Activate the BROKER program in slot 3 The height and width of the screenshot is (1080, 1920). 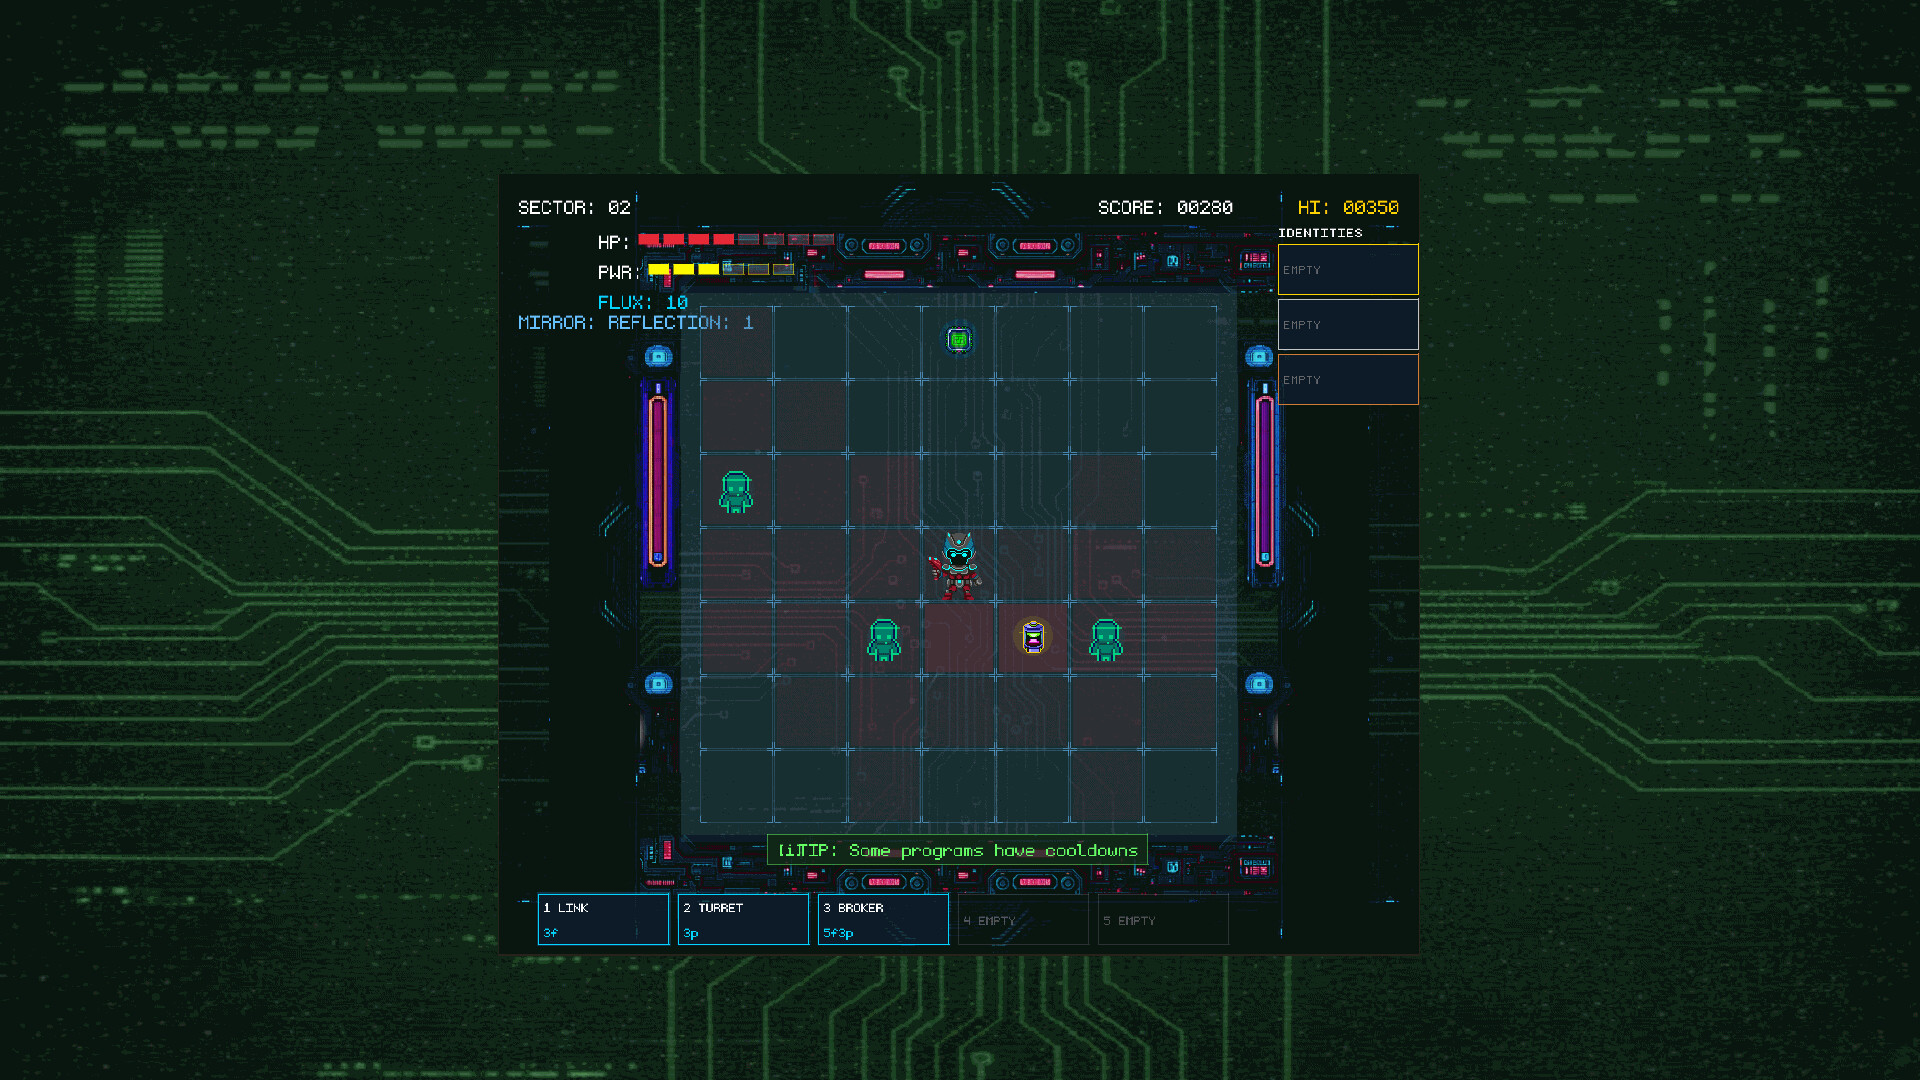point(883,919)
